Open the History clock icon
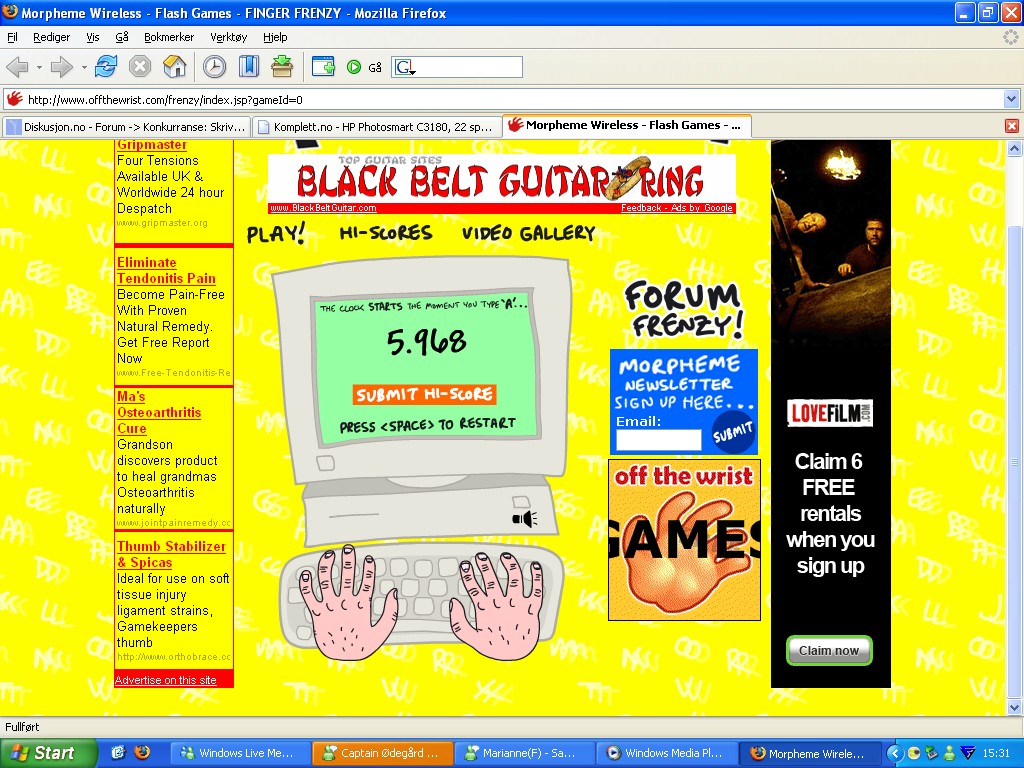The height and width of the screenshot is (768, 1024). click(214, 67)
